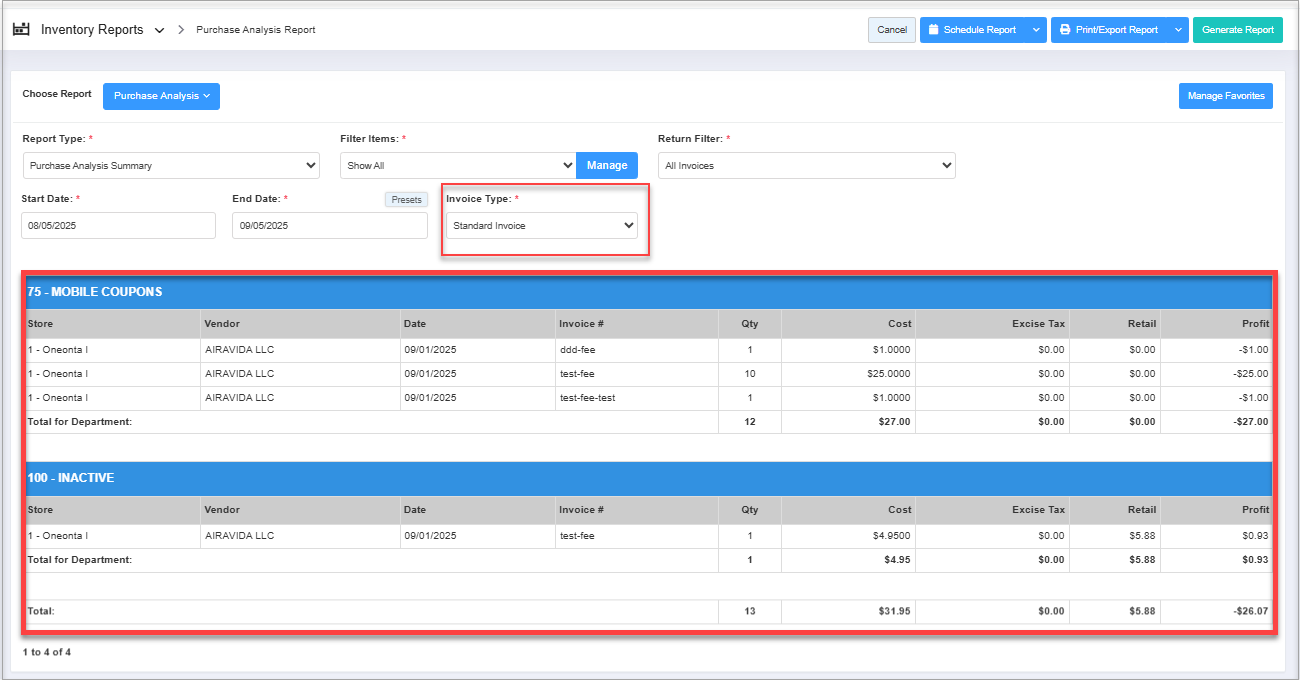Open Manage Favorites
The width and height of the screenshot is (1300, 680).
point(1225,96)
